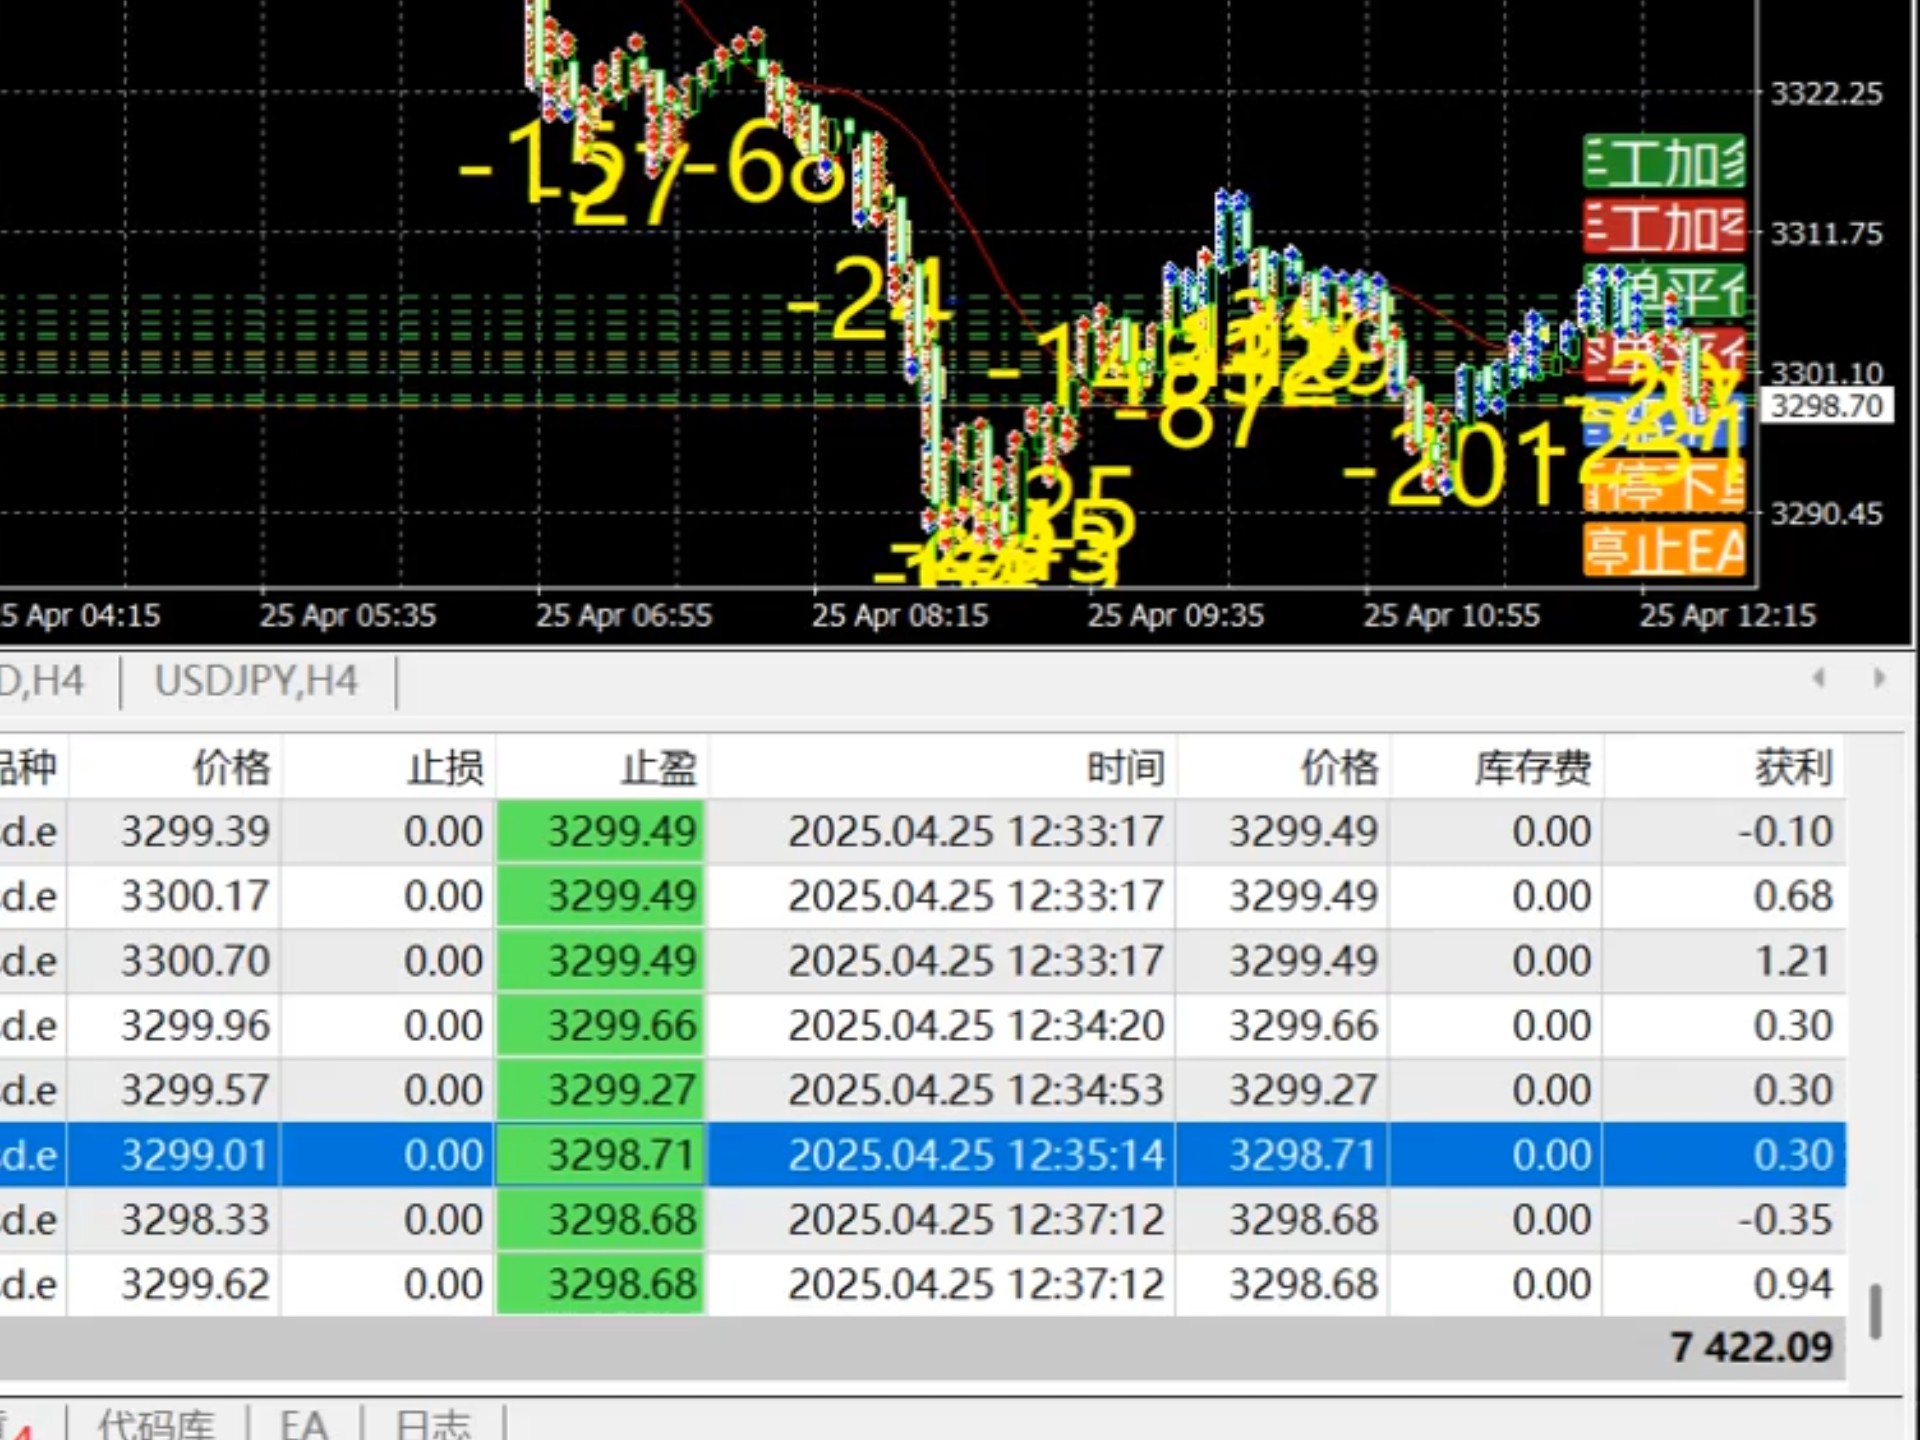Open the 日志 journal tab
This screenshot has width=1920, height=1440.
(432, 1424)
